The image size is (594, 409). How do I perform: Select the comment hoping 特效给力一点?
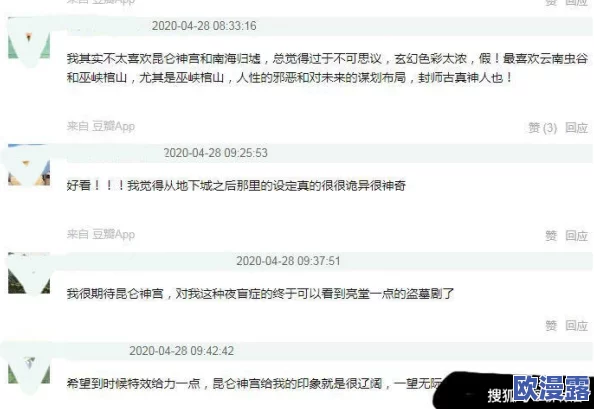click(x=254, y=384)
